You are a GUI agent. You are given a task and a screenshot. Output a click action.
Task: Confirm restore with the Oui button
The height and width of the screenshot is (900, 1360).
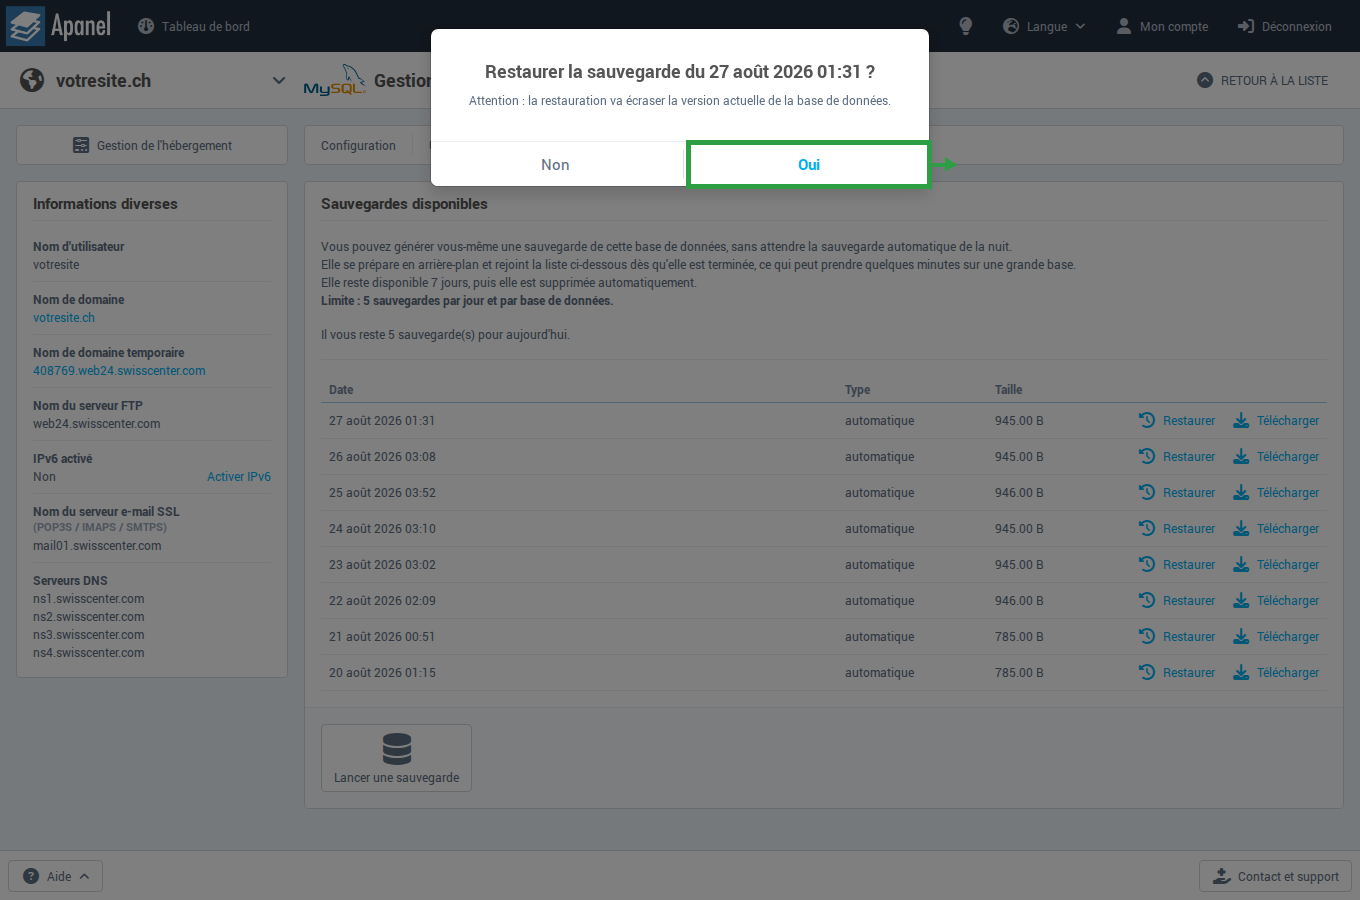click(808, 165)
